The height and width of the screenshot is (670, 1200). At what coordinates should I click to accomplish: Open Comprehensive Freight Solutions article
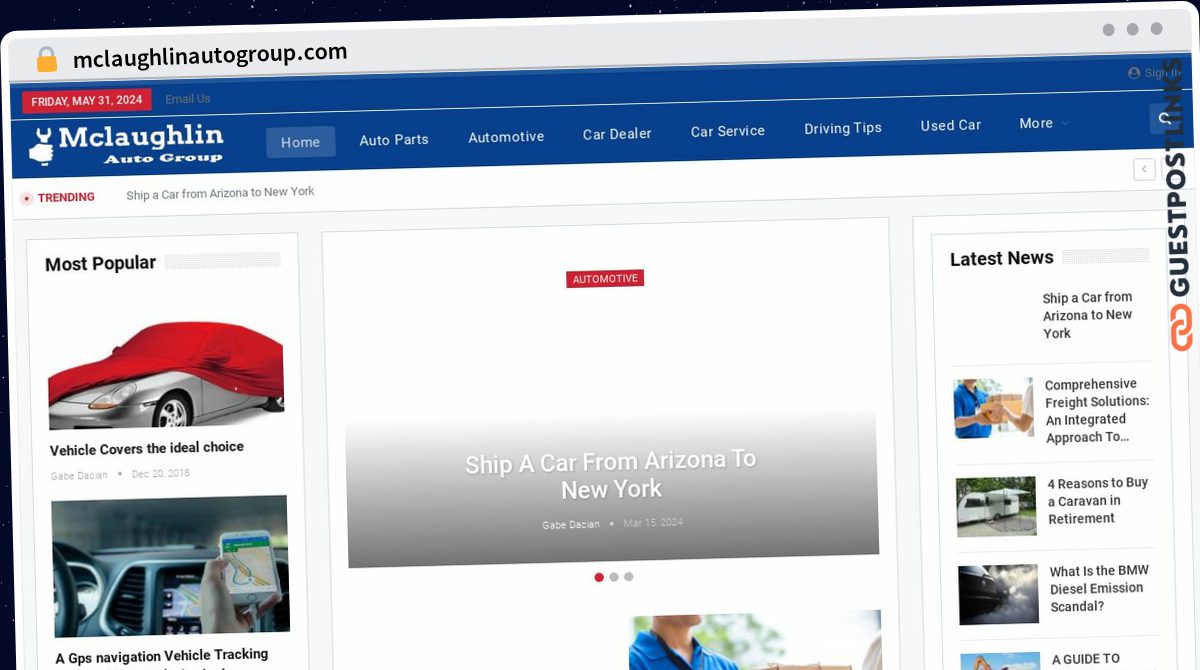click(1097, 411)
